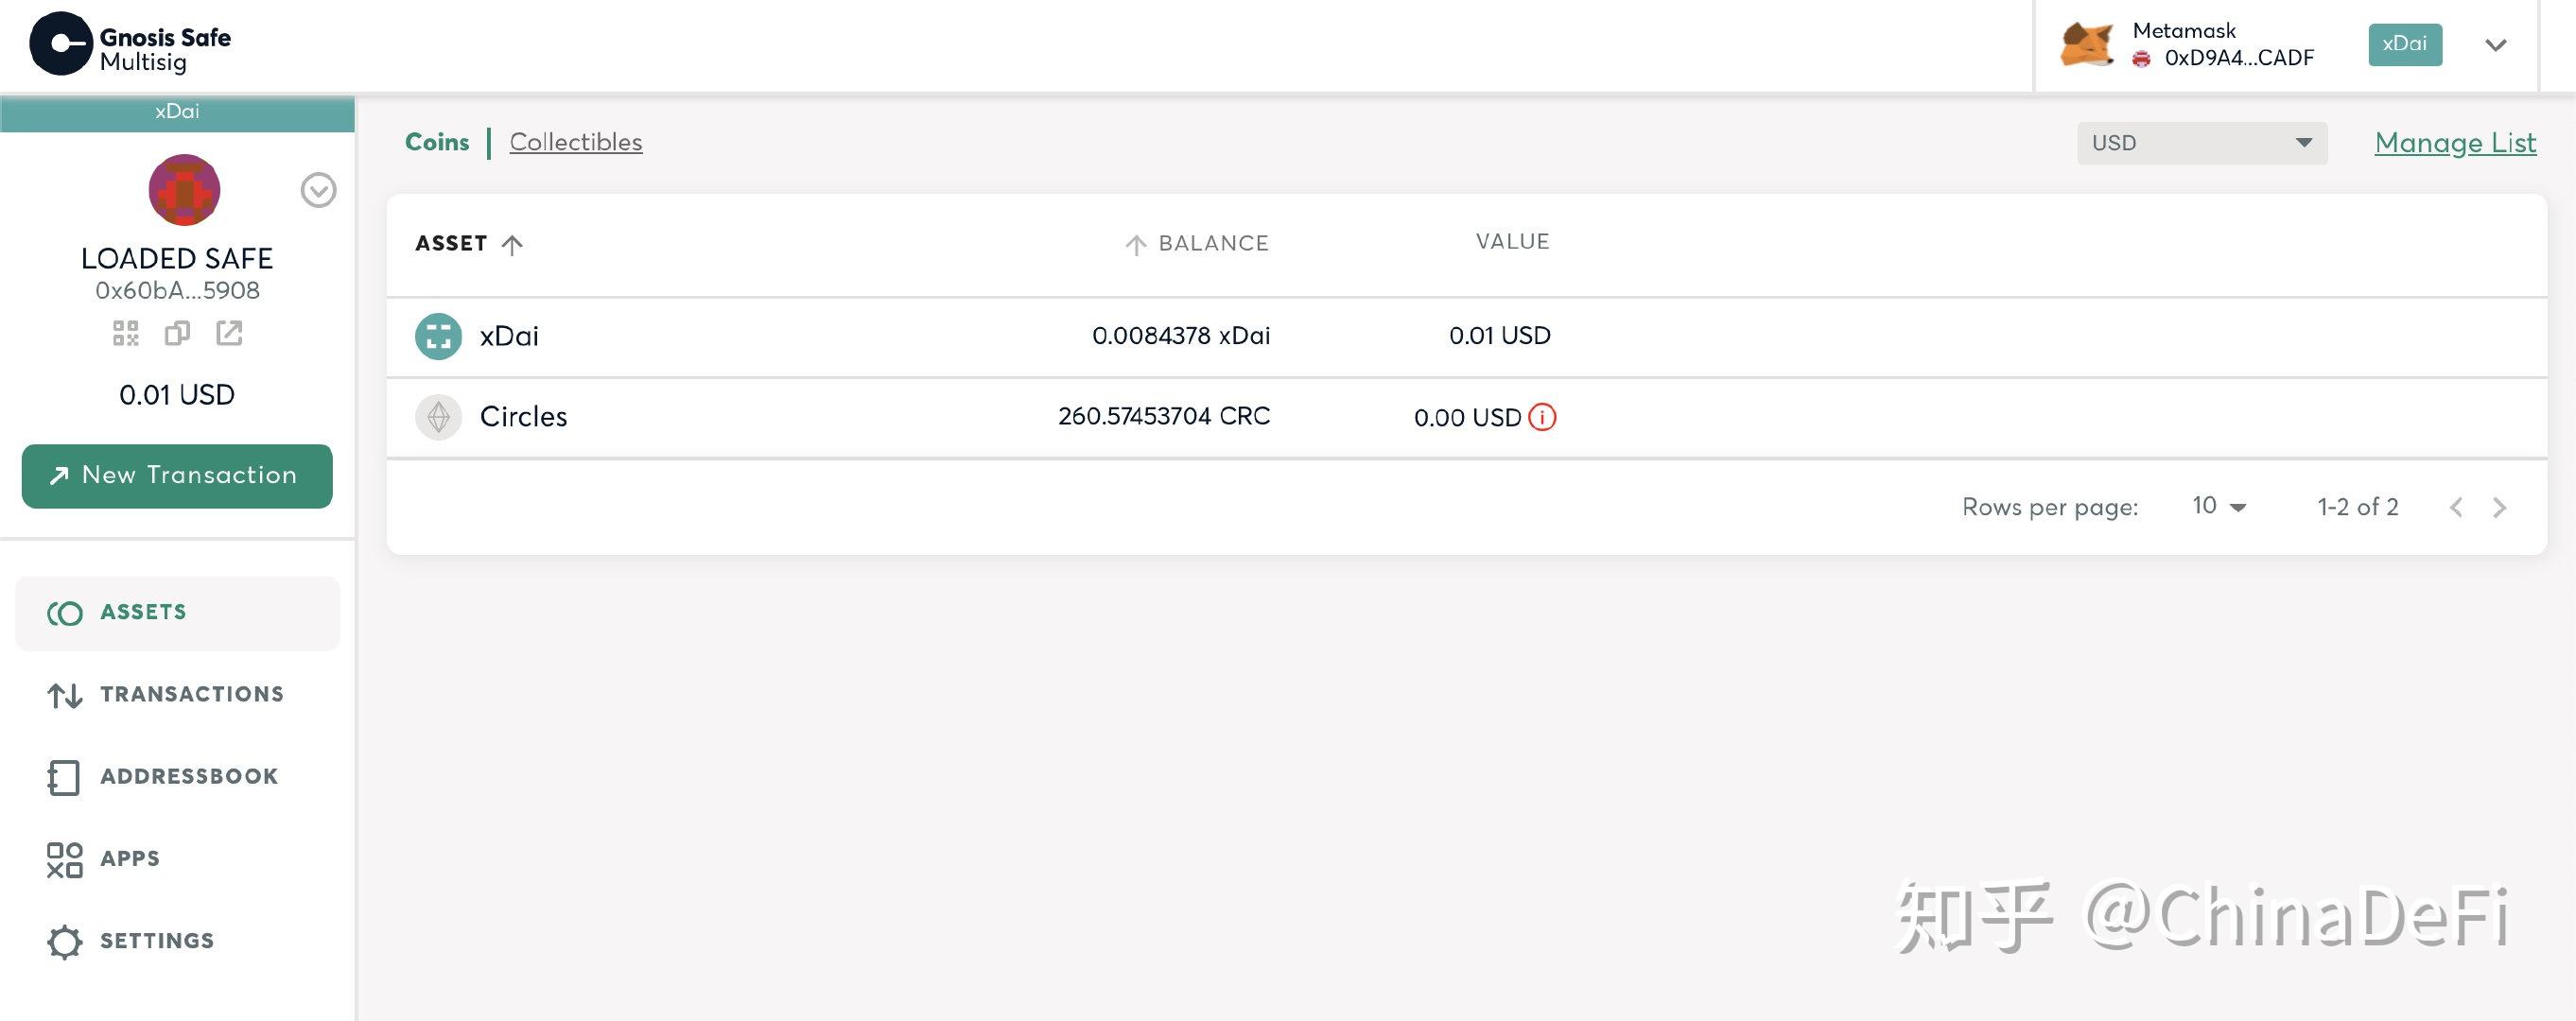Click the Apps sidebar icon

coord(62,857)
